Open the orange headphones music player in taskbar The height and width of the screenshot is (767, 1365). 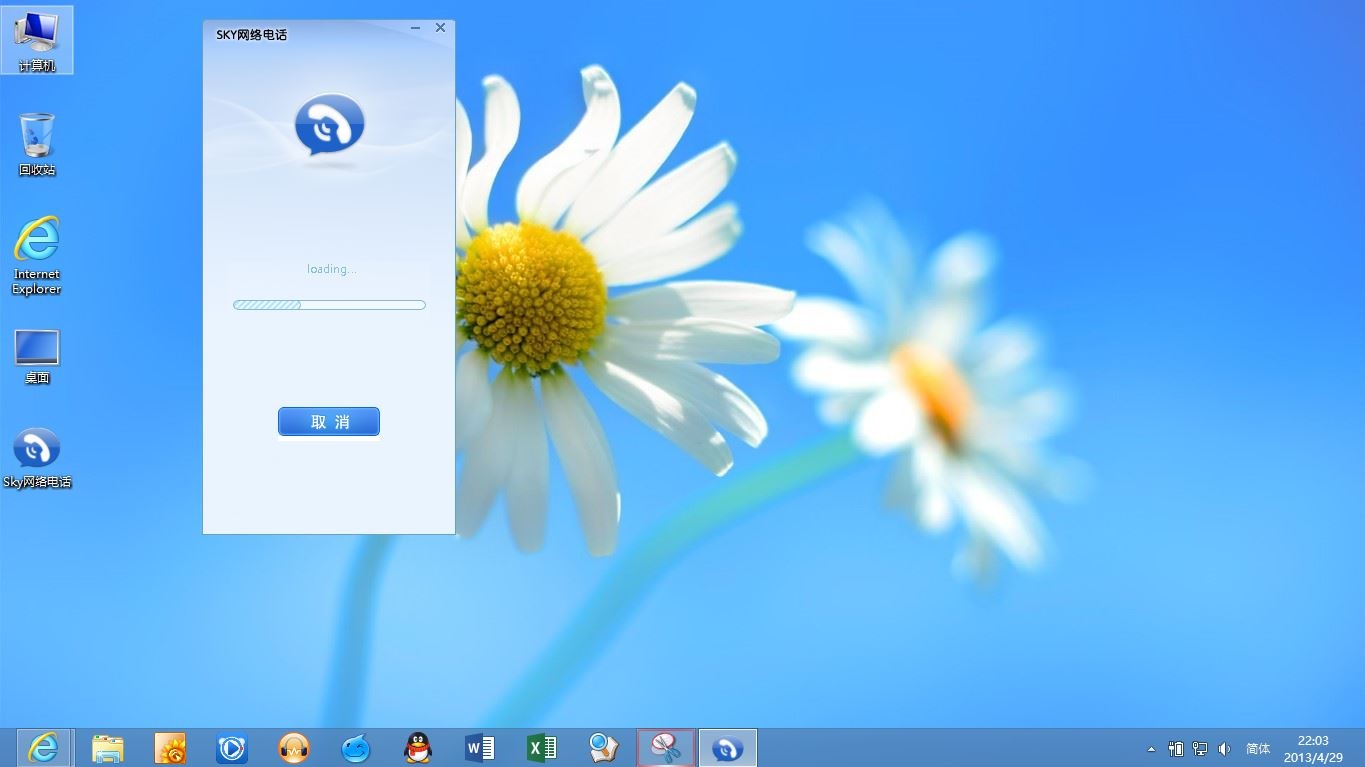point(294,748)
